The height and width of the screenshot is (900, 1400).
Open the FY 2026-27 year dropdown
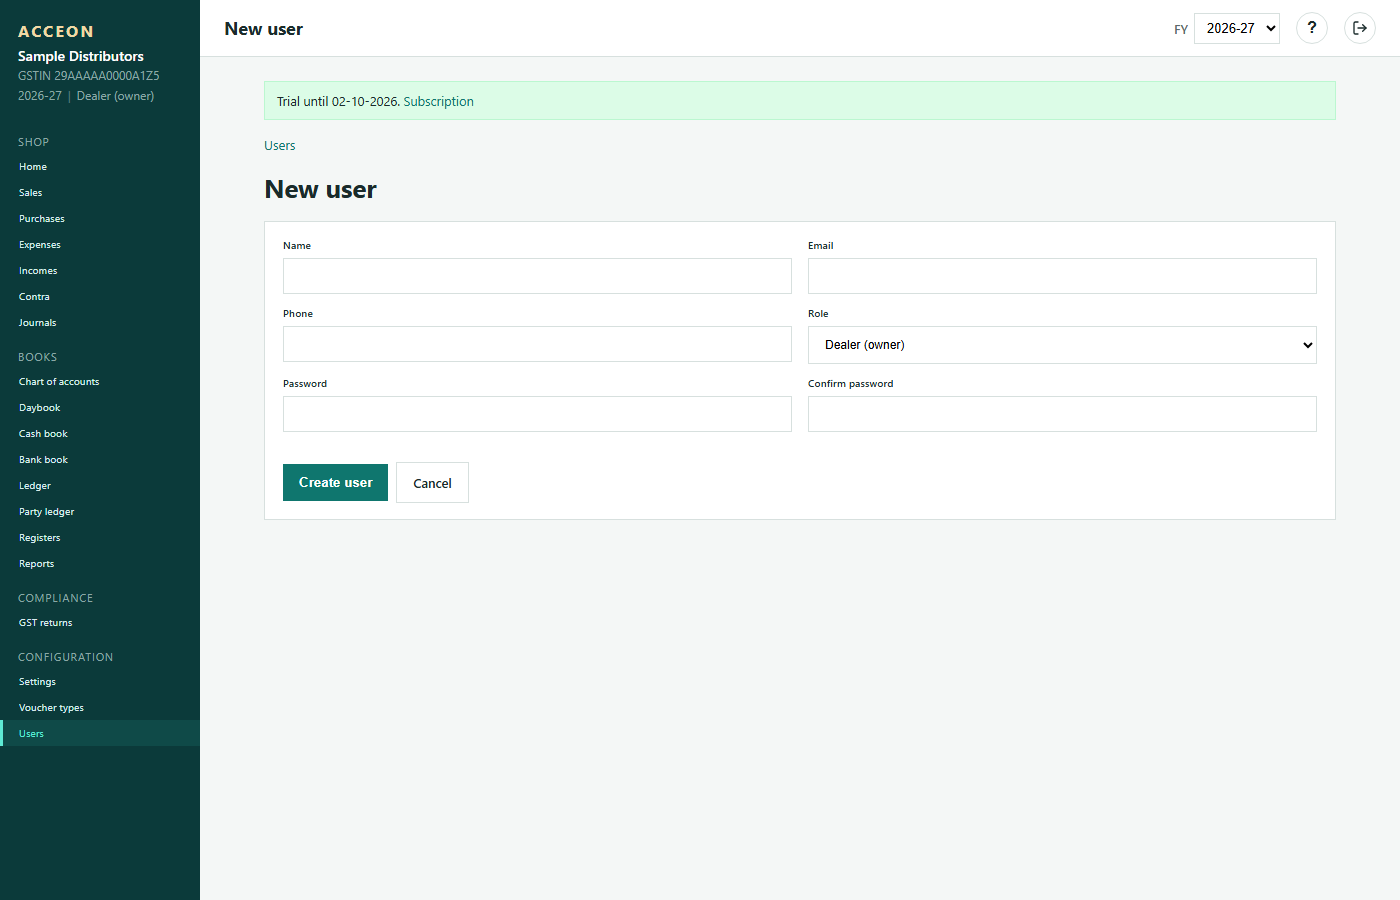point(1237,28)
